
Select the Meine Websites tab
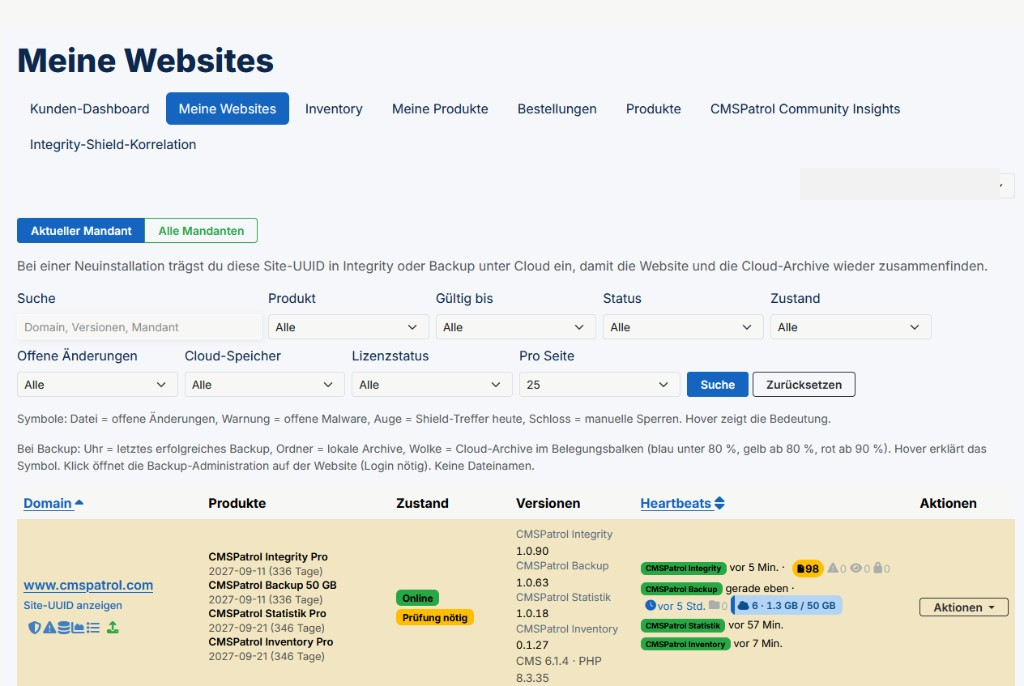click(227, 109)
